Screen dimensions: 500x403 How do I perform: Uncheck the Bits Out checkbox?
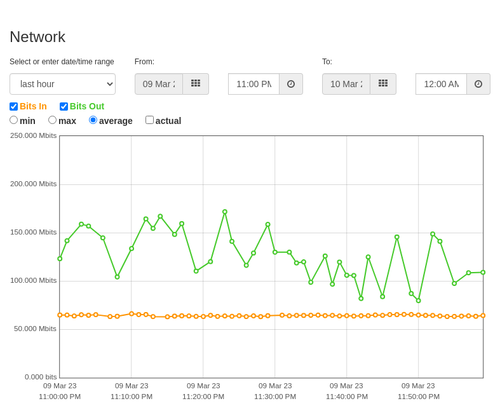(64, 106)
